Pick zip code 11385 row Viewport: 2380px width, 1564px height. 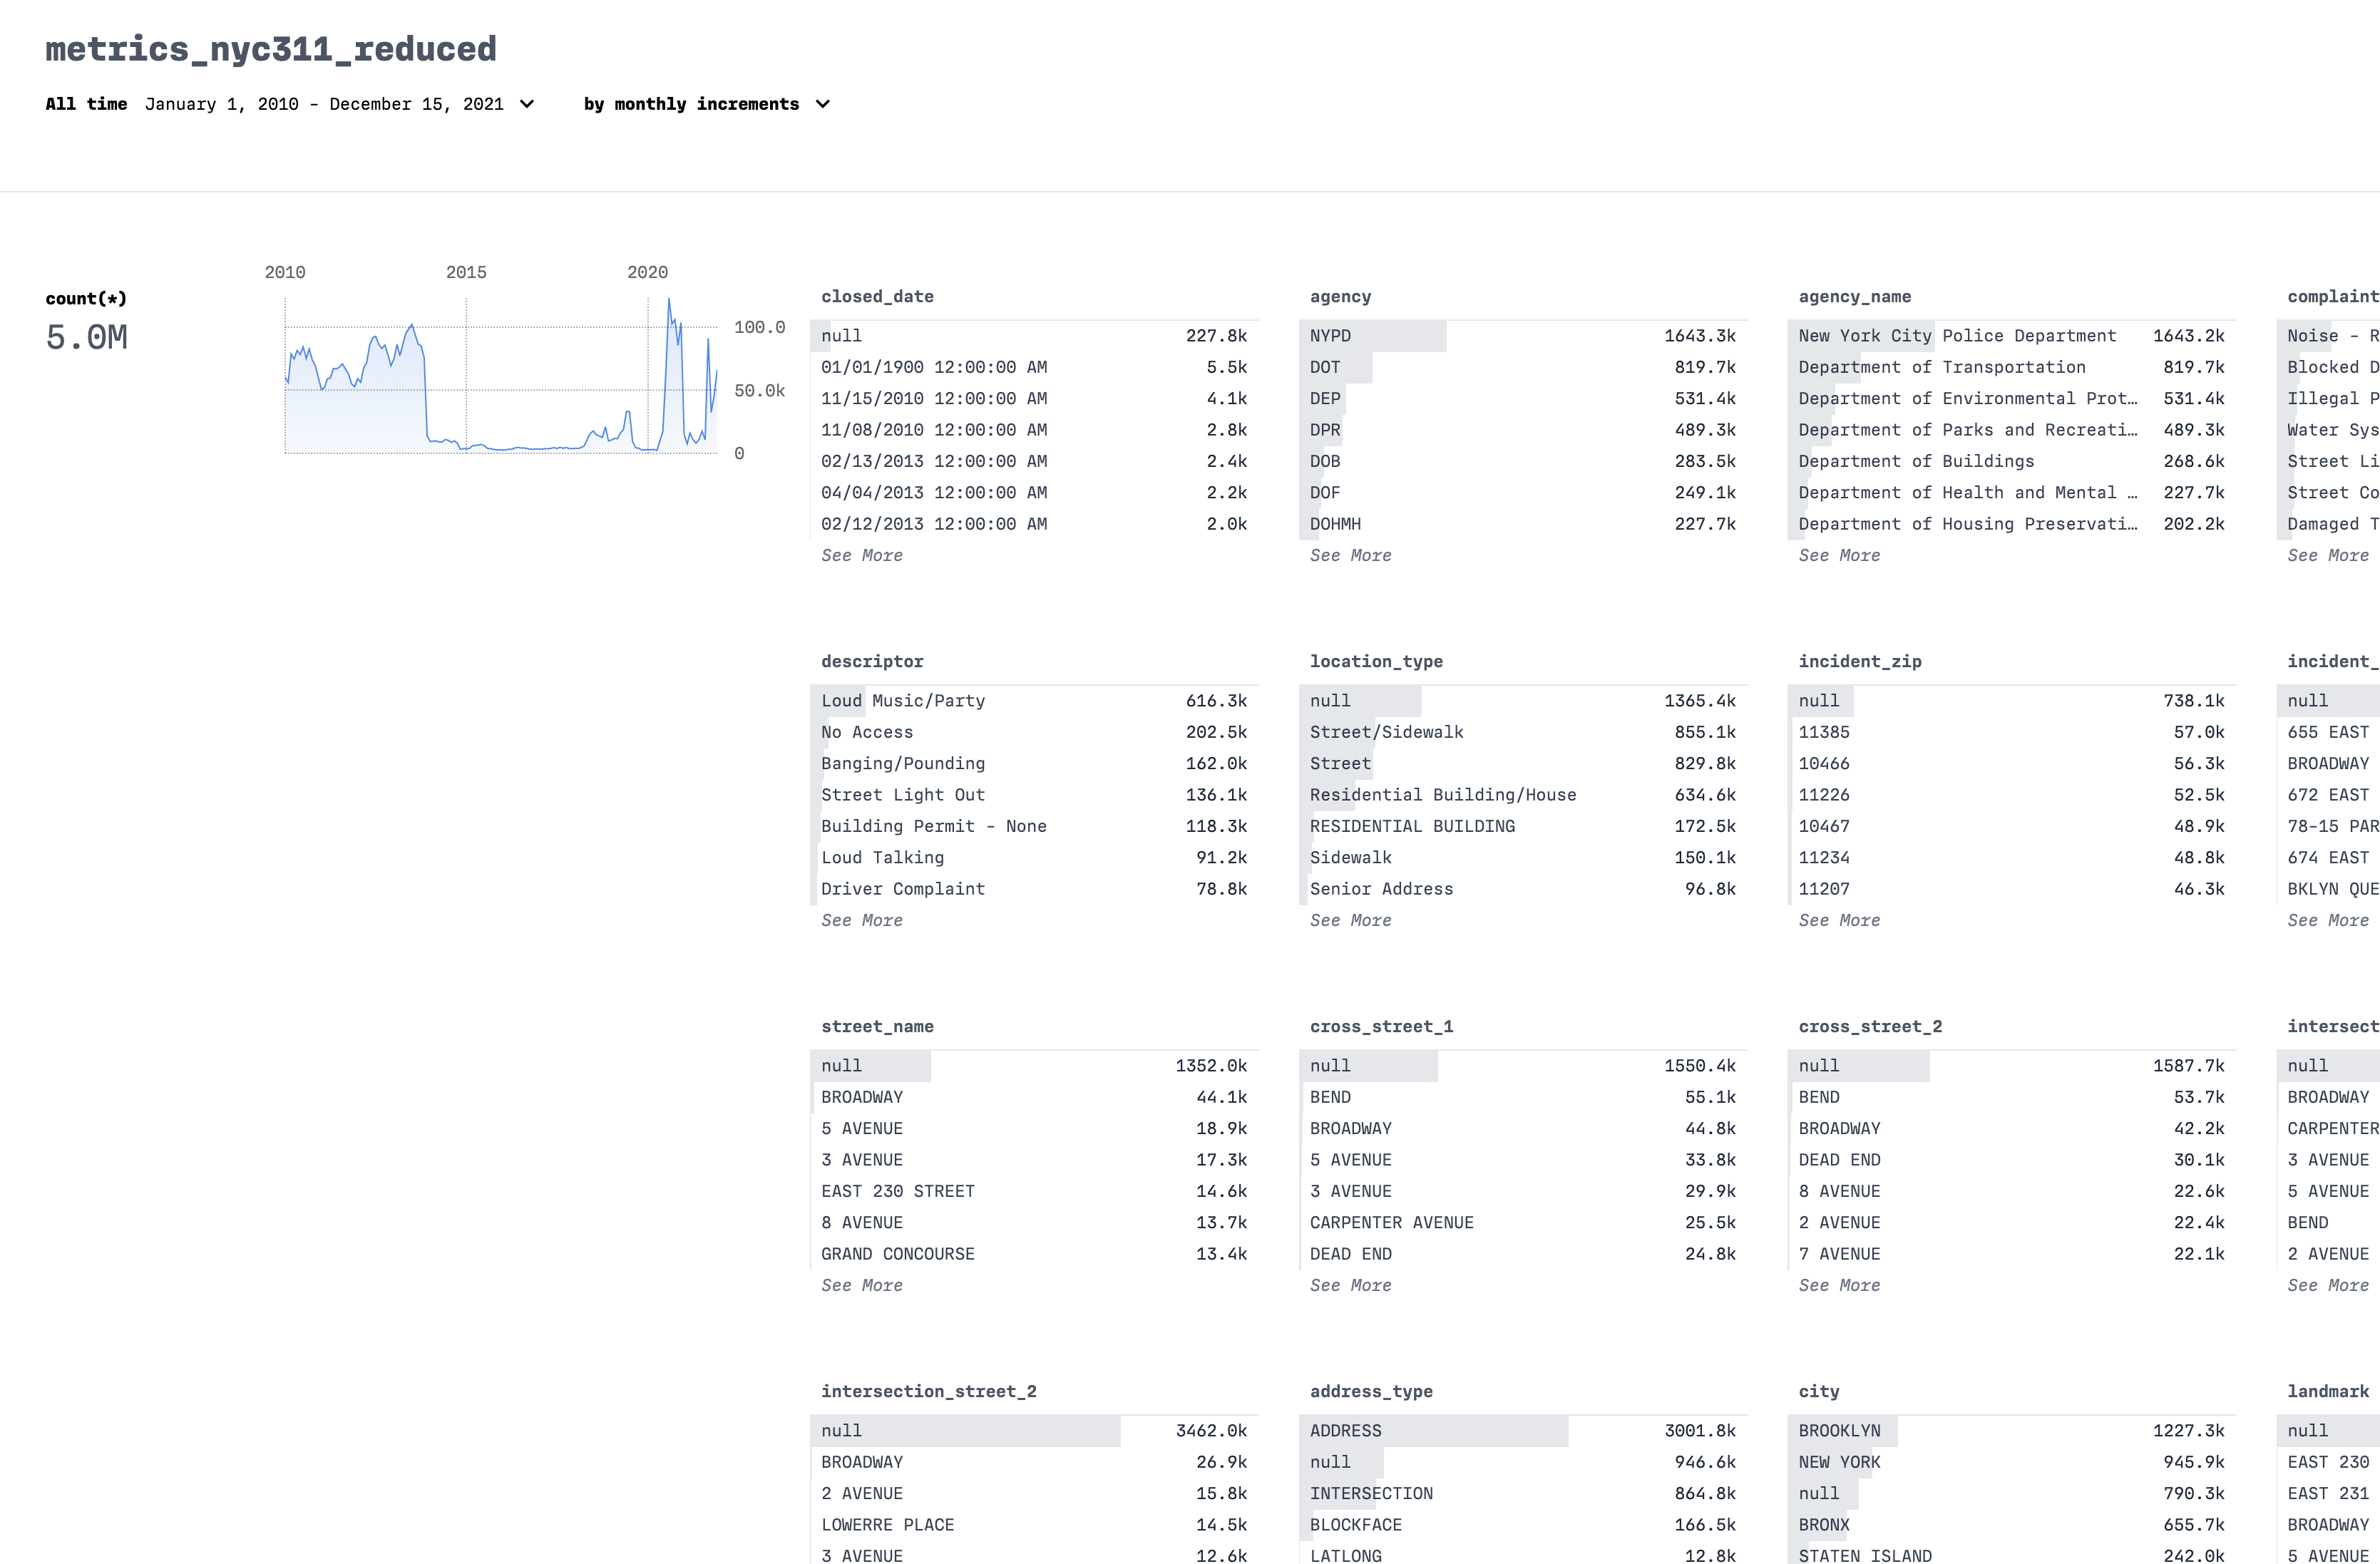(x=2011, y=732)
